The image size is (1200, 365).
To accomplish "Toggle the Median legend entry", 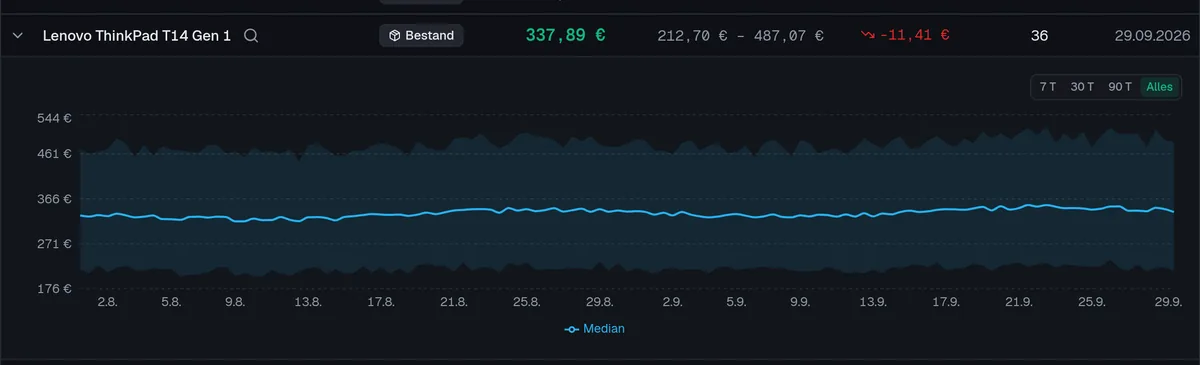I will click(x=595, y=328).
